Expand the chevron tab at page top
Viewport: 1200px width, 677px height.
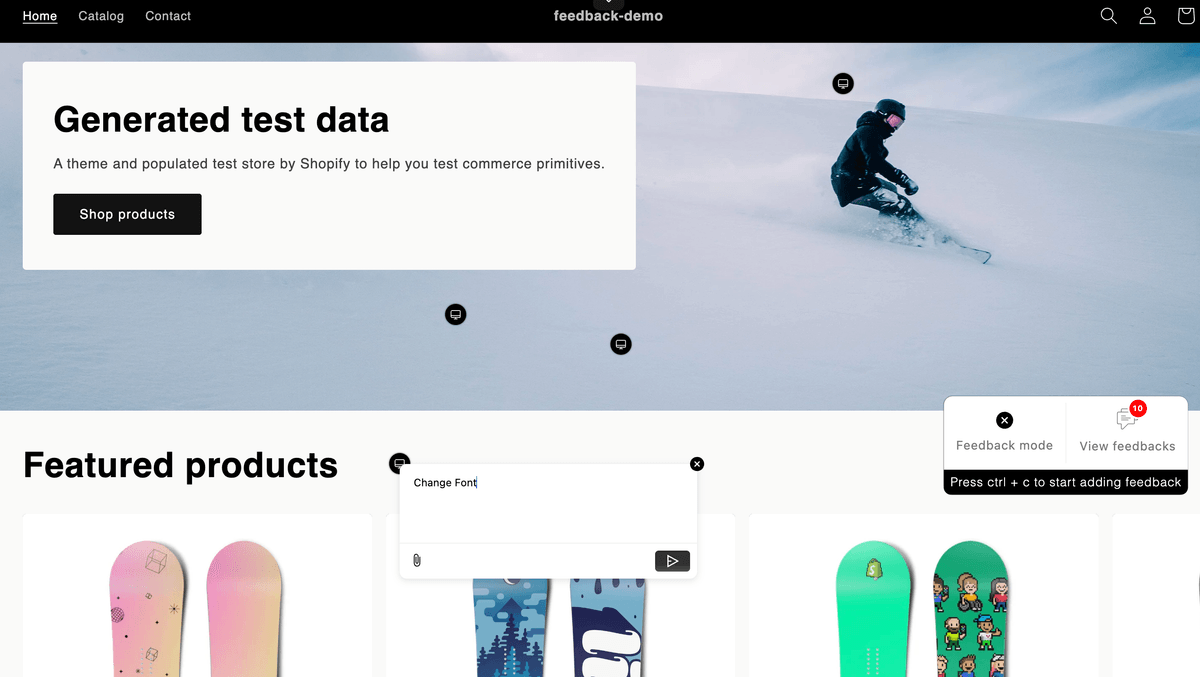pyautogui.click(x=608, y=3)
